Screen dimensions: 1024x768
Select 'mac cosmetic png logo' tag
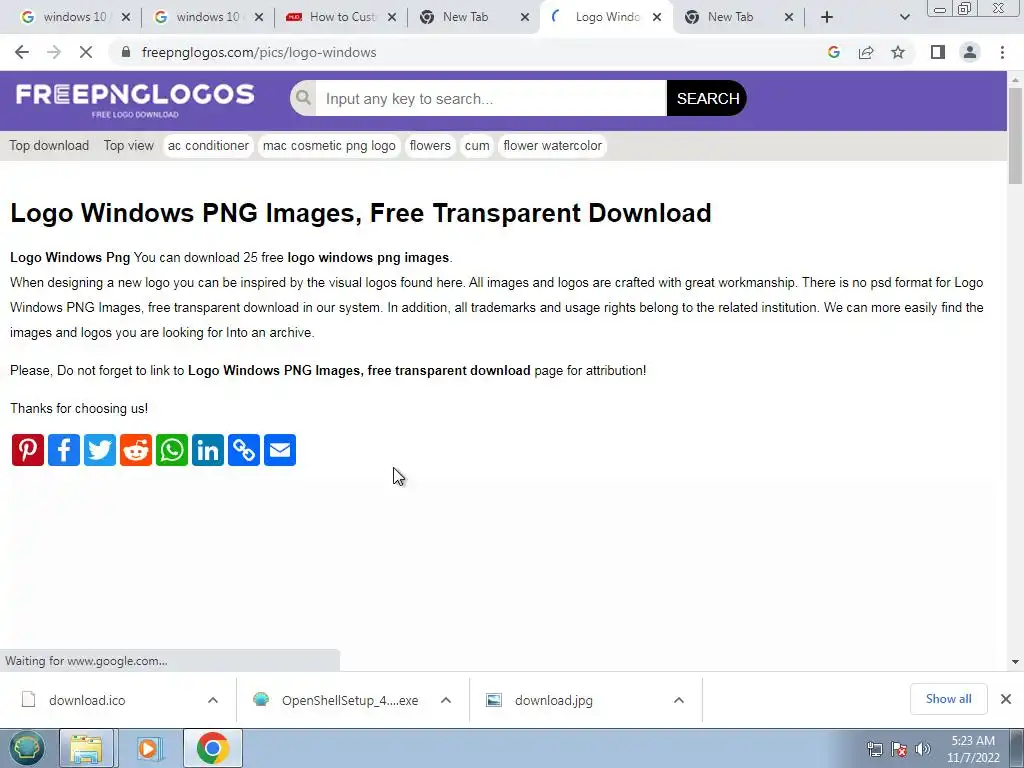329,146
